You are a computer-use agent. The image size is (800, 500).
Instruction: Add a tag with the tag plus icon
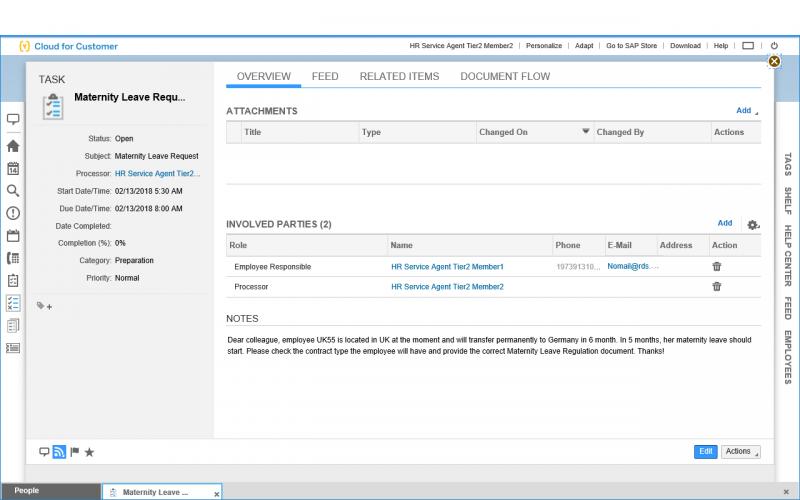point(44,306)
